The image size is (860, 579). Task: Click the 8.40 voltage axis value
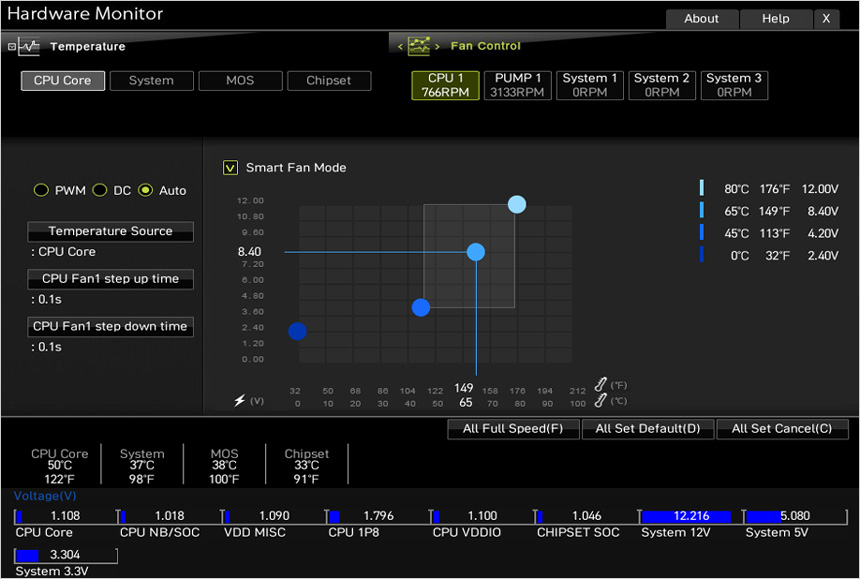tap(250, 252)
